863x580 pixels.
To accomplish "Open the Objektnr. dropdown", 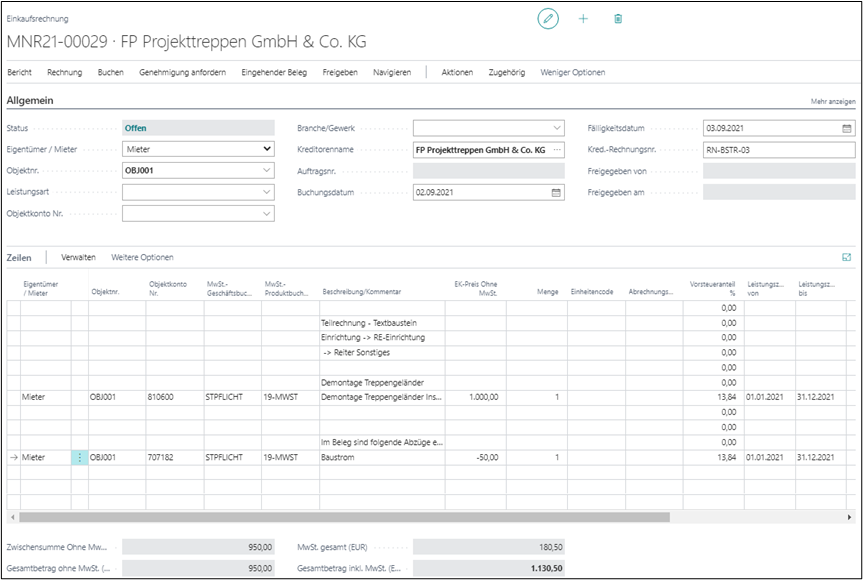I will (266, 170).
